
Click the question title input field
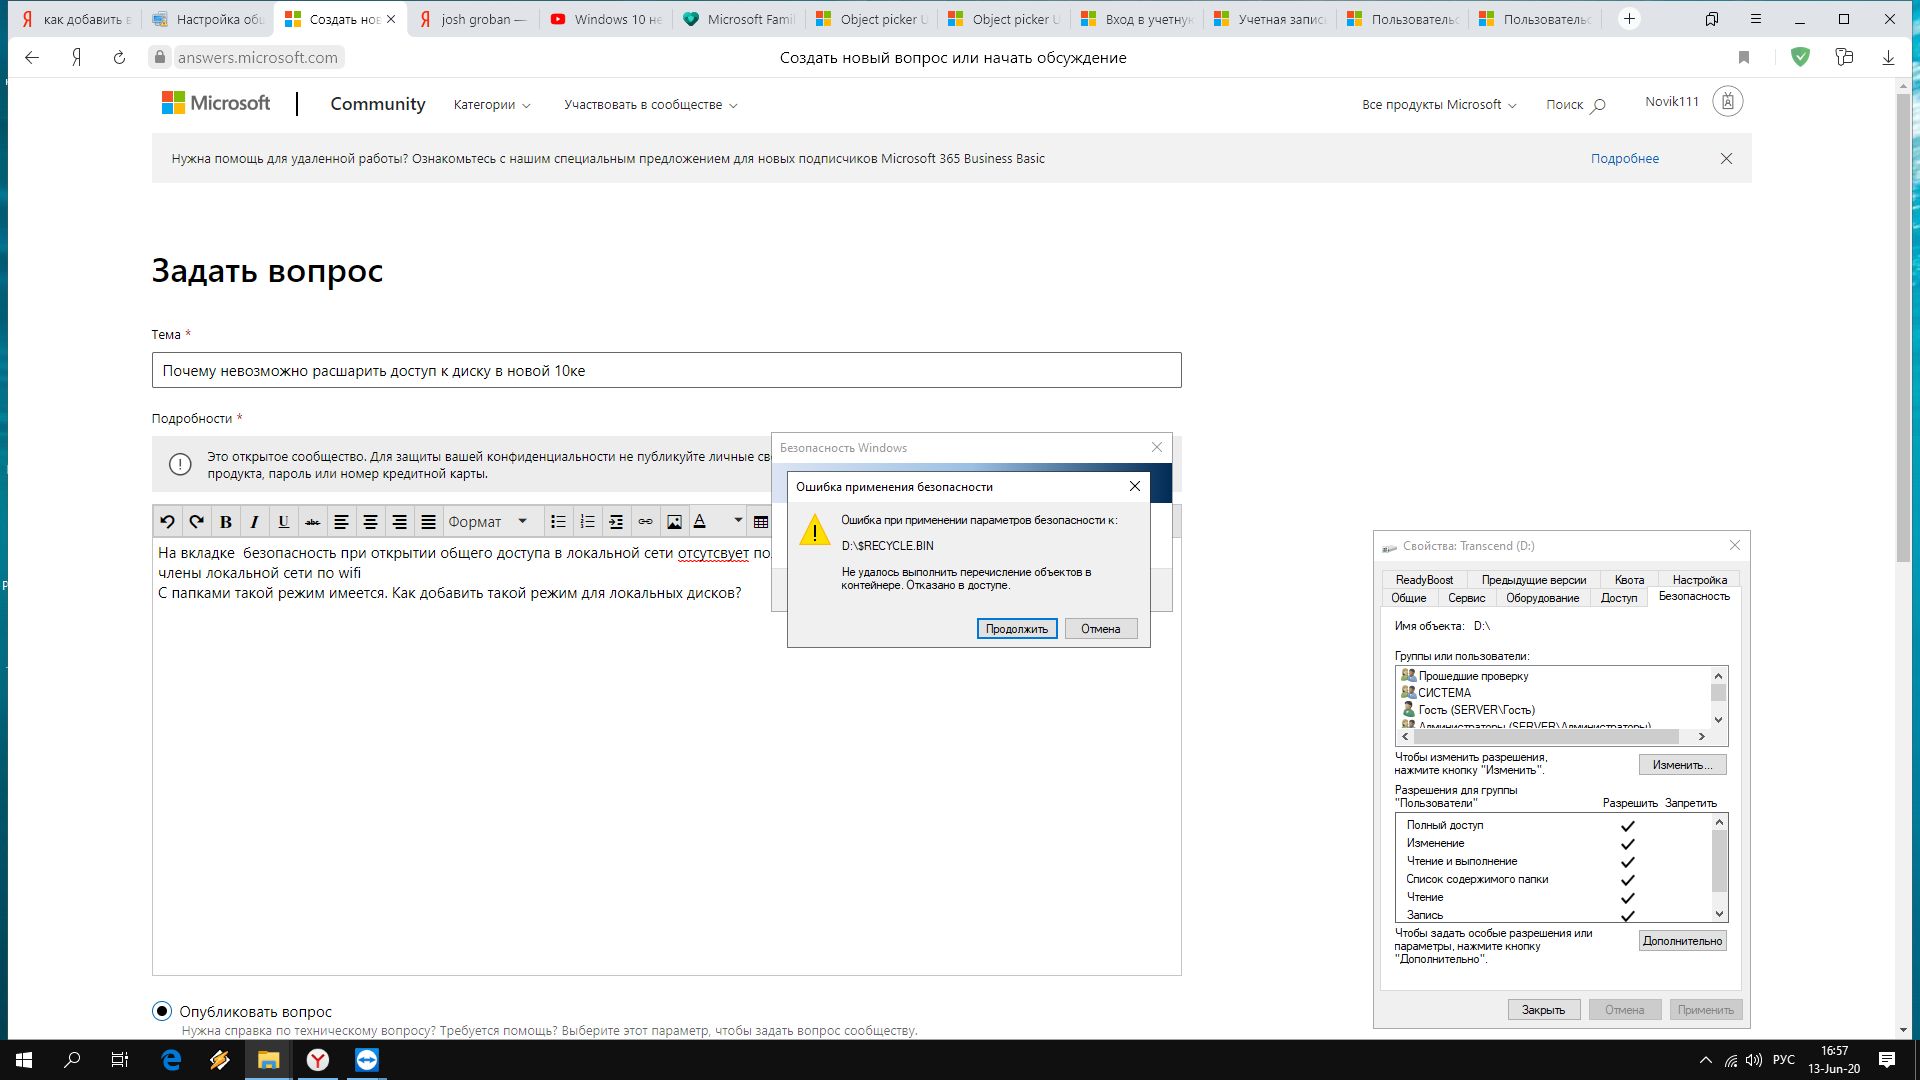click(x=666, y=369)
